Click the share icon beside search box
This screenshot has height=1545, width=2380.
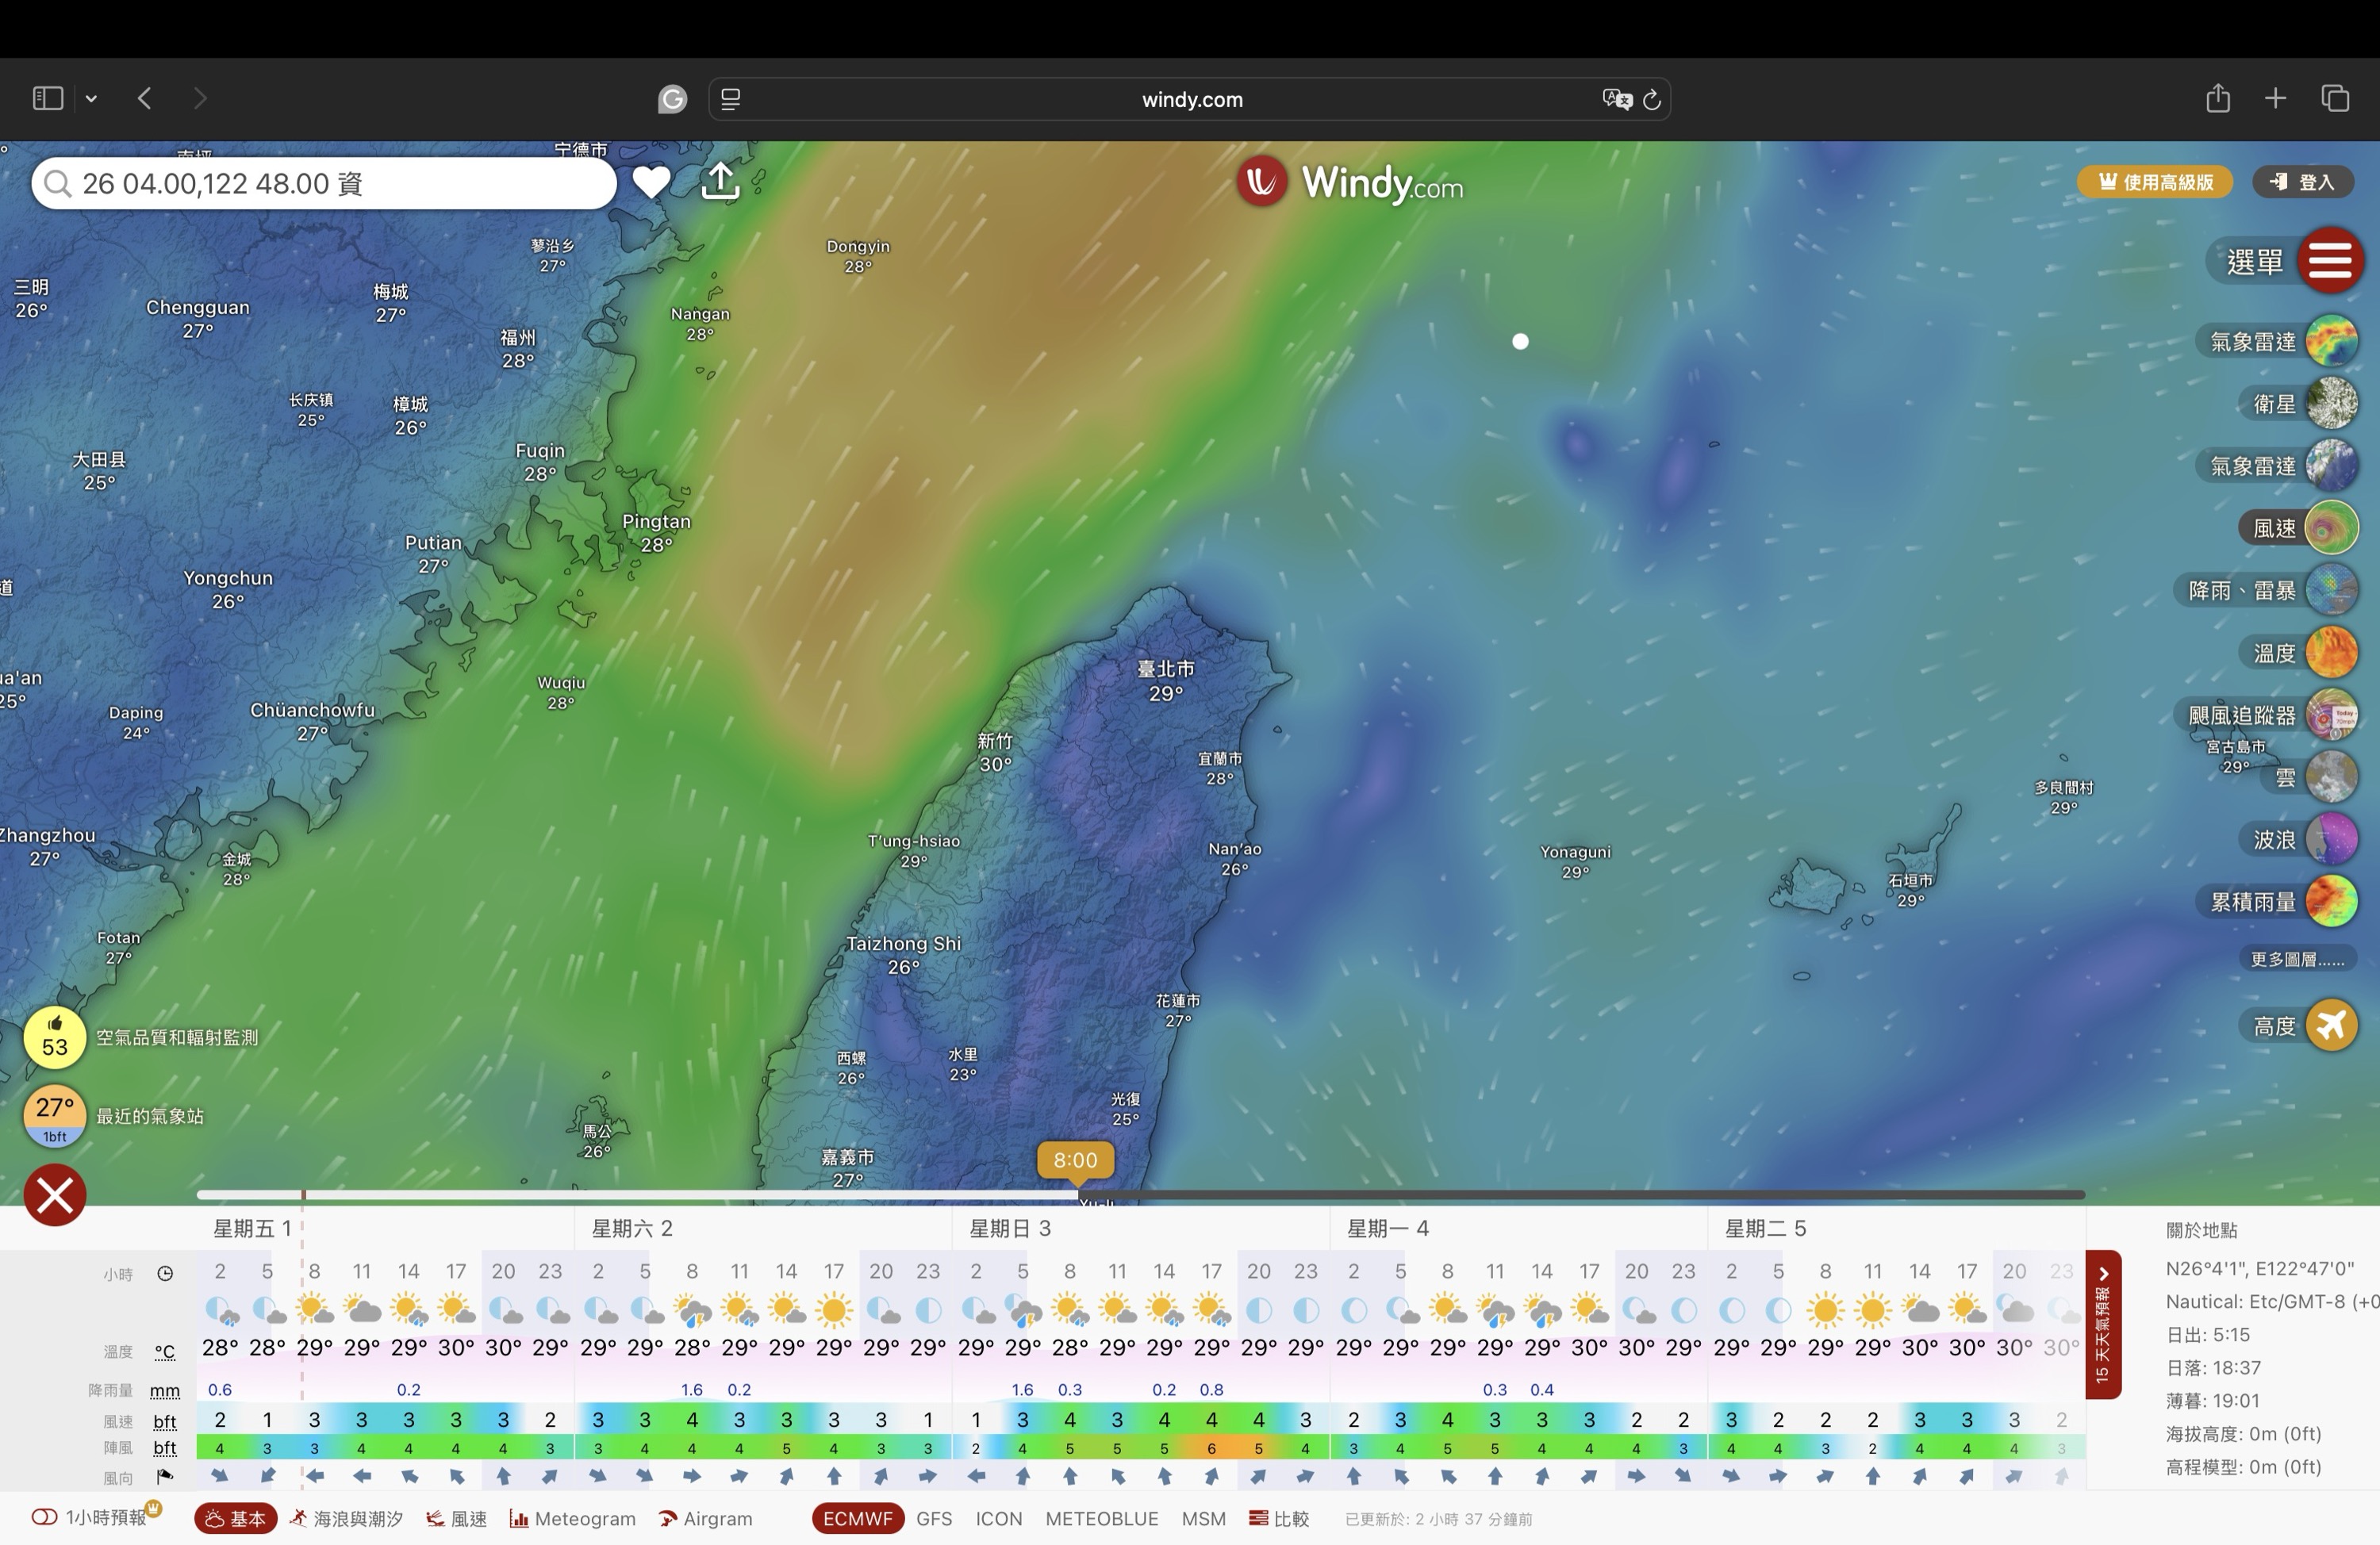click(720, 182)
